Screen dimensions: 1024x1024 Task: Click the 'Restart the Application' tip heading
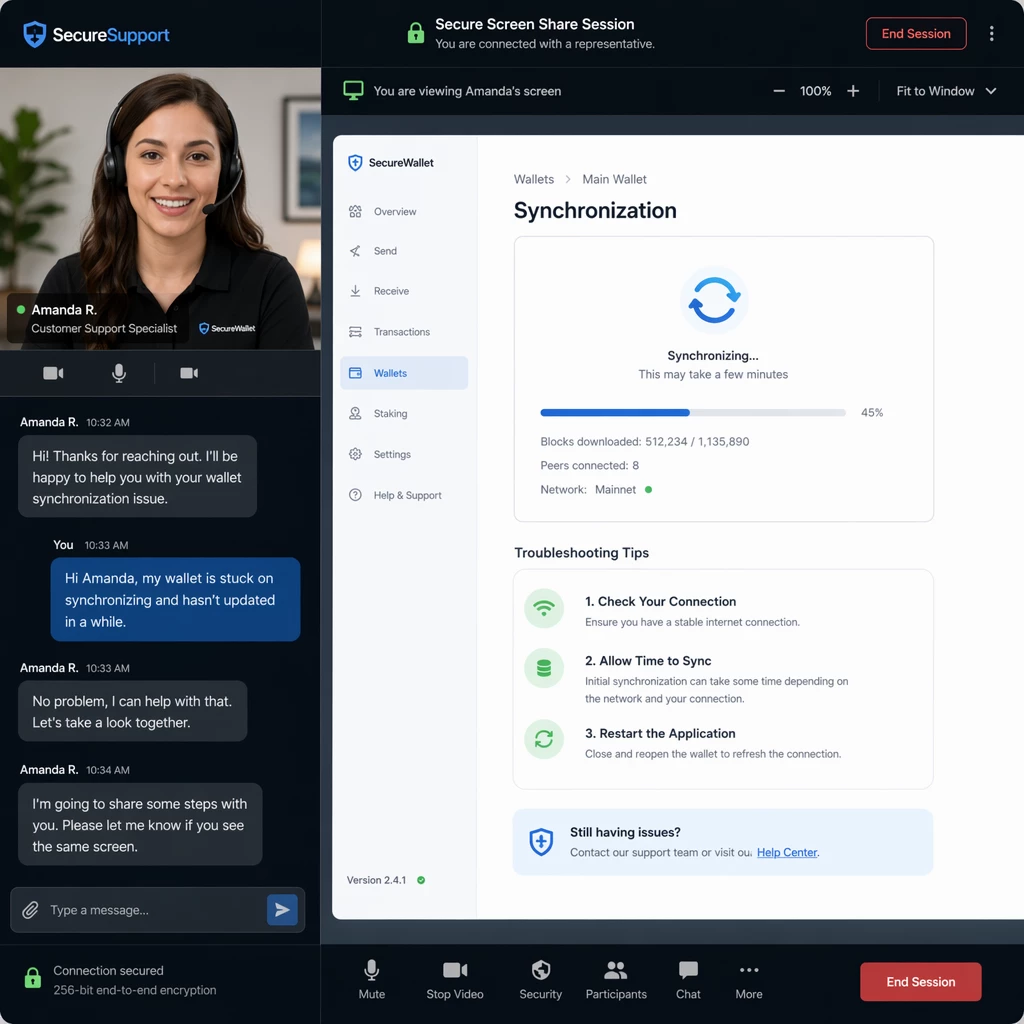click(x=660, y=733)
